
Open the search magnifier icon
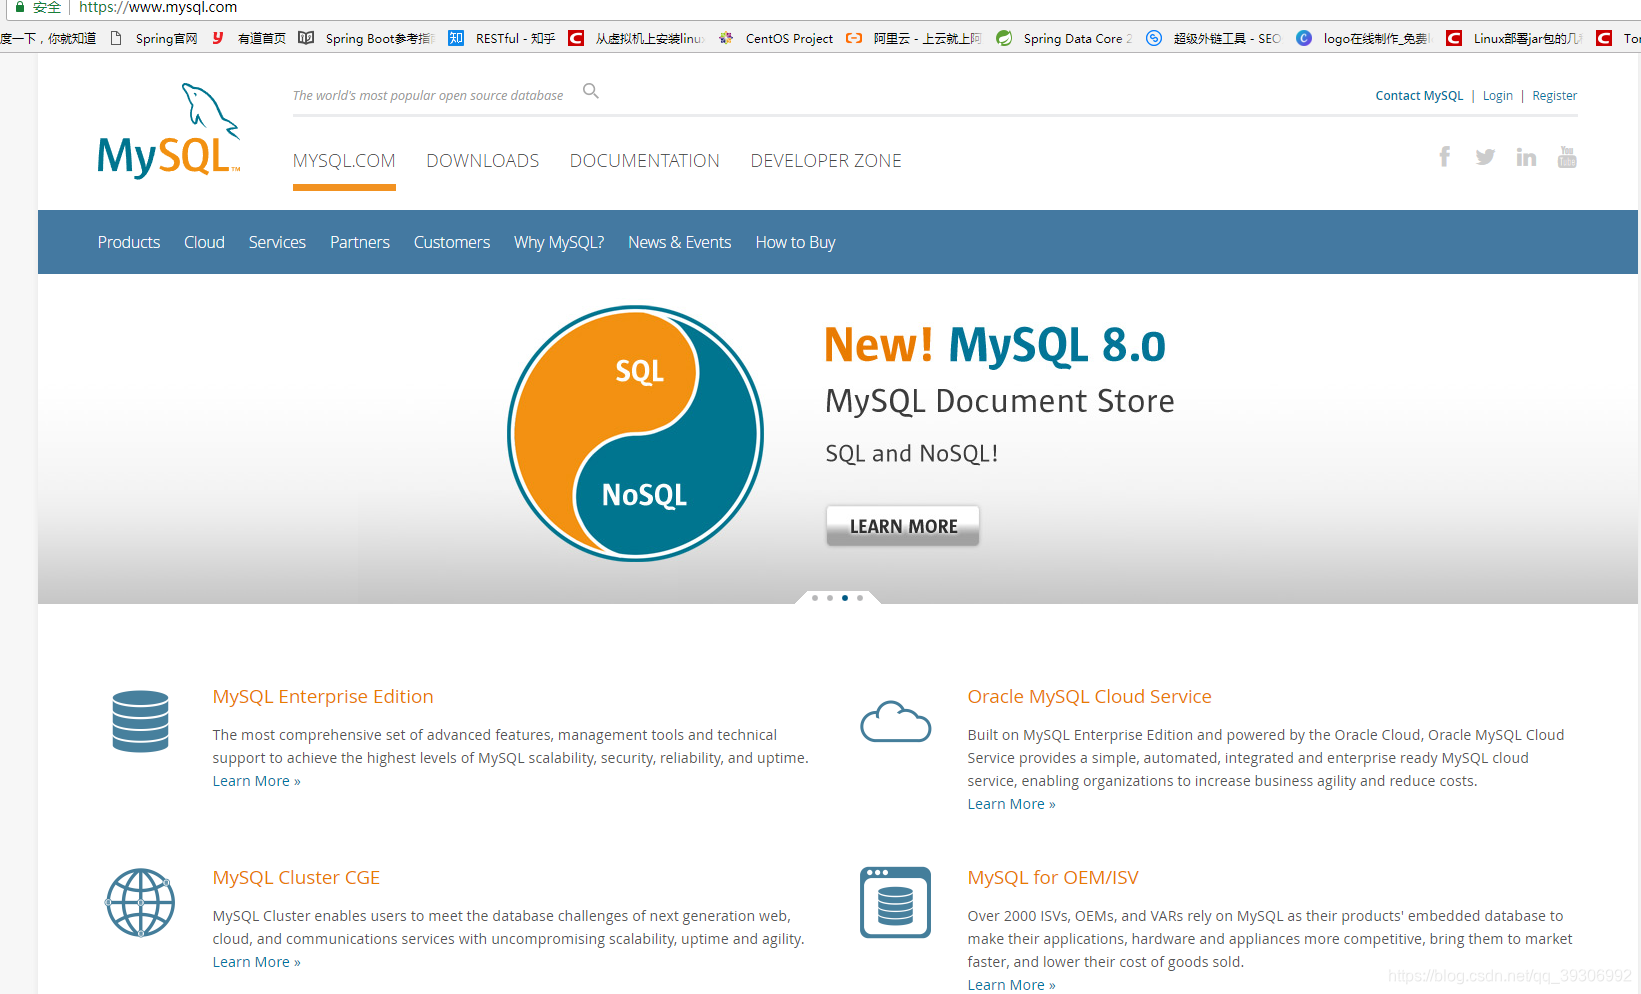591,91
